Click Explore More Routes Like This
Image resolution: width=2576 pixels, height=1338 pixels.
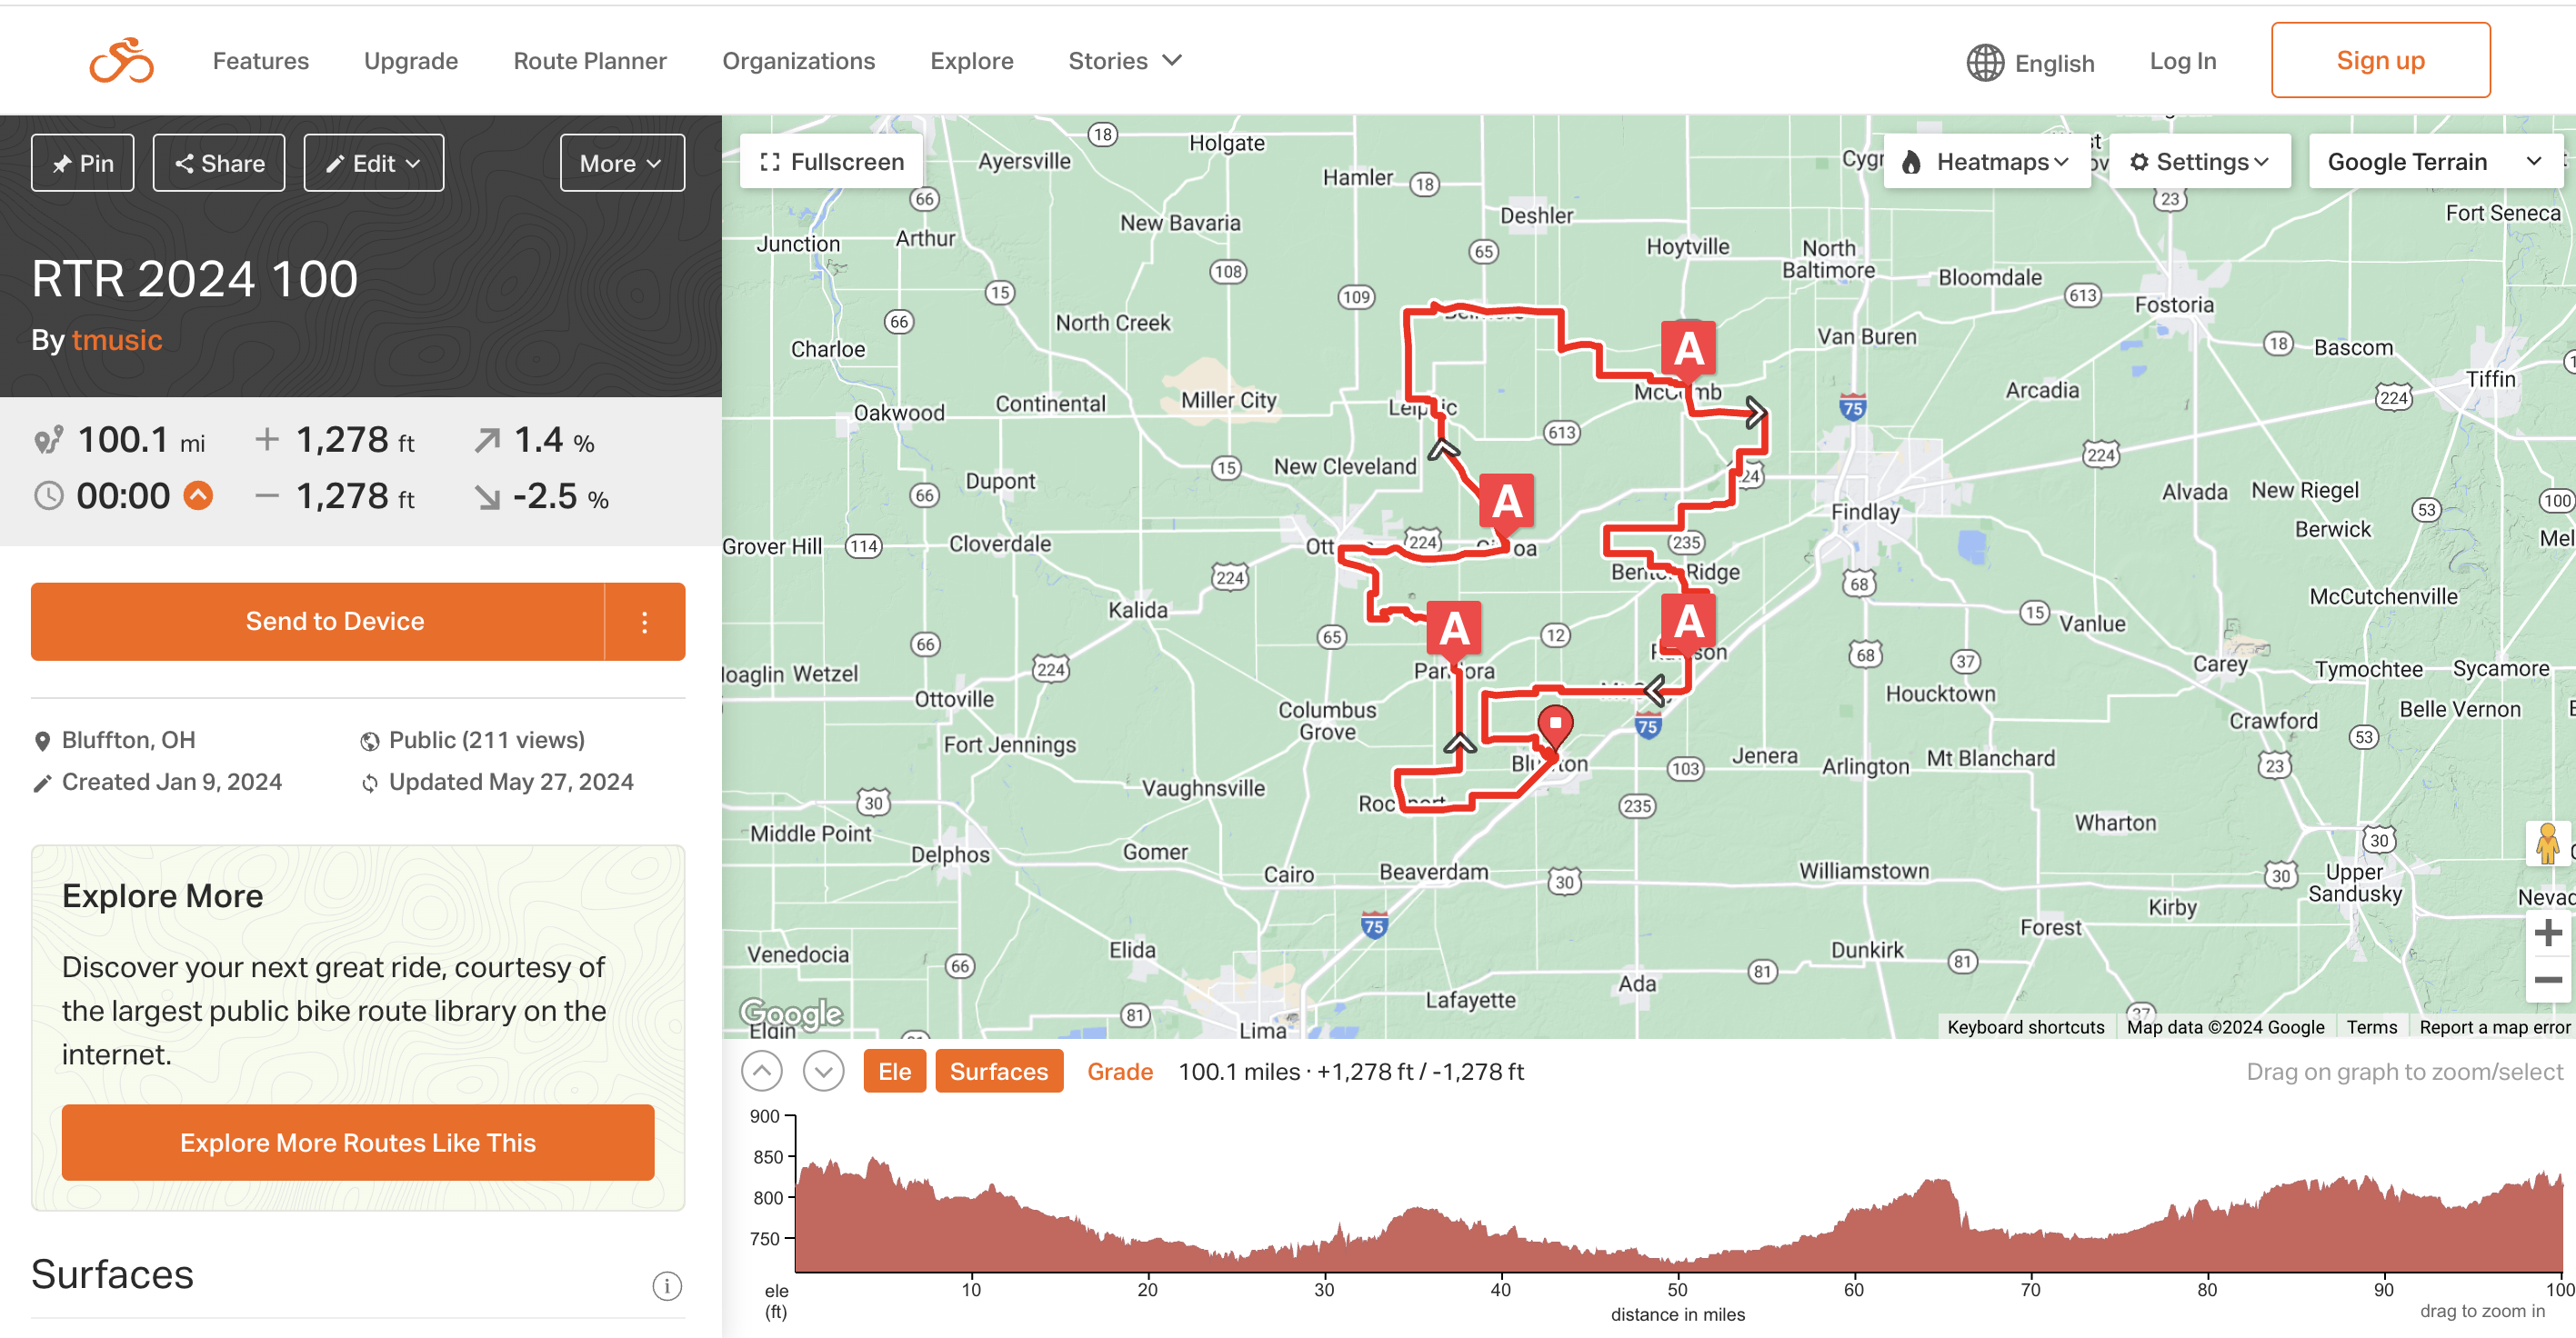point(358,1142)
